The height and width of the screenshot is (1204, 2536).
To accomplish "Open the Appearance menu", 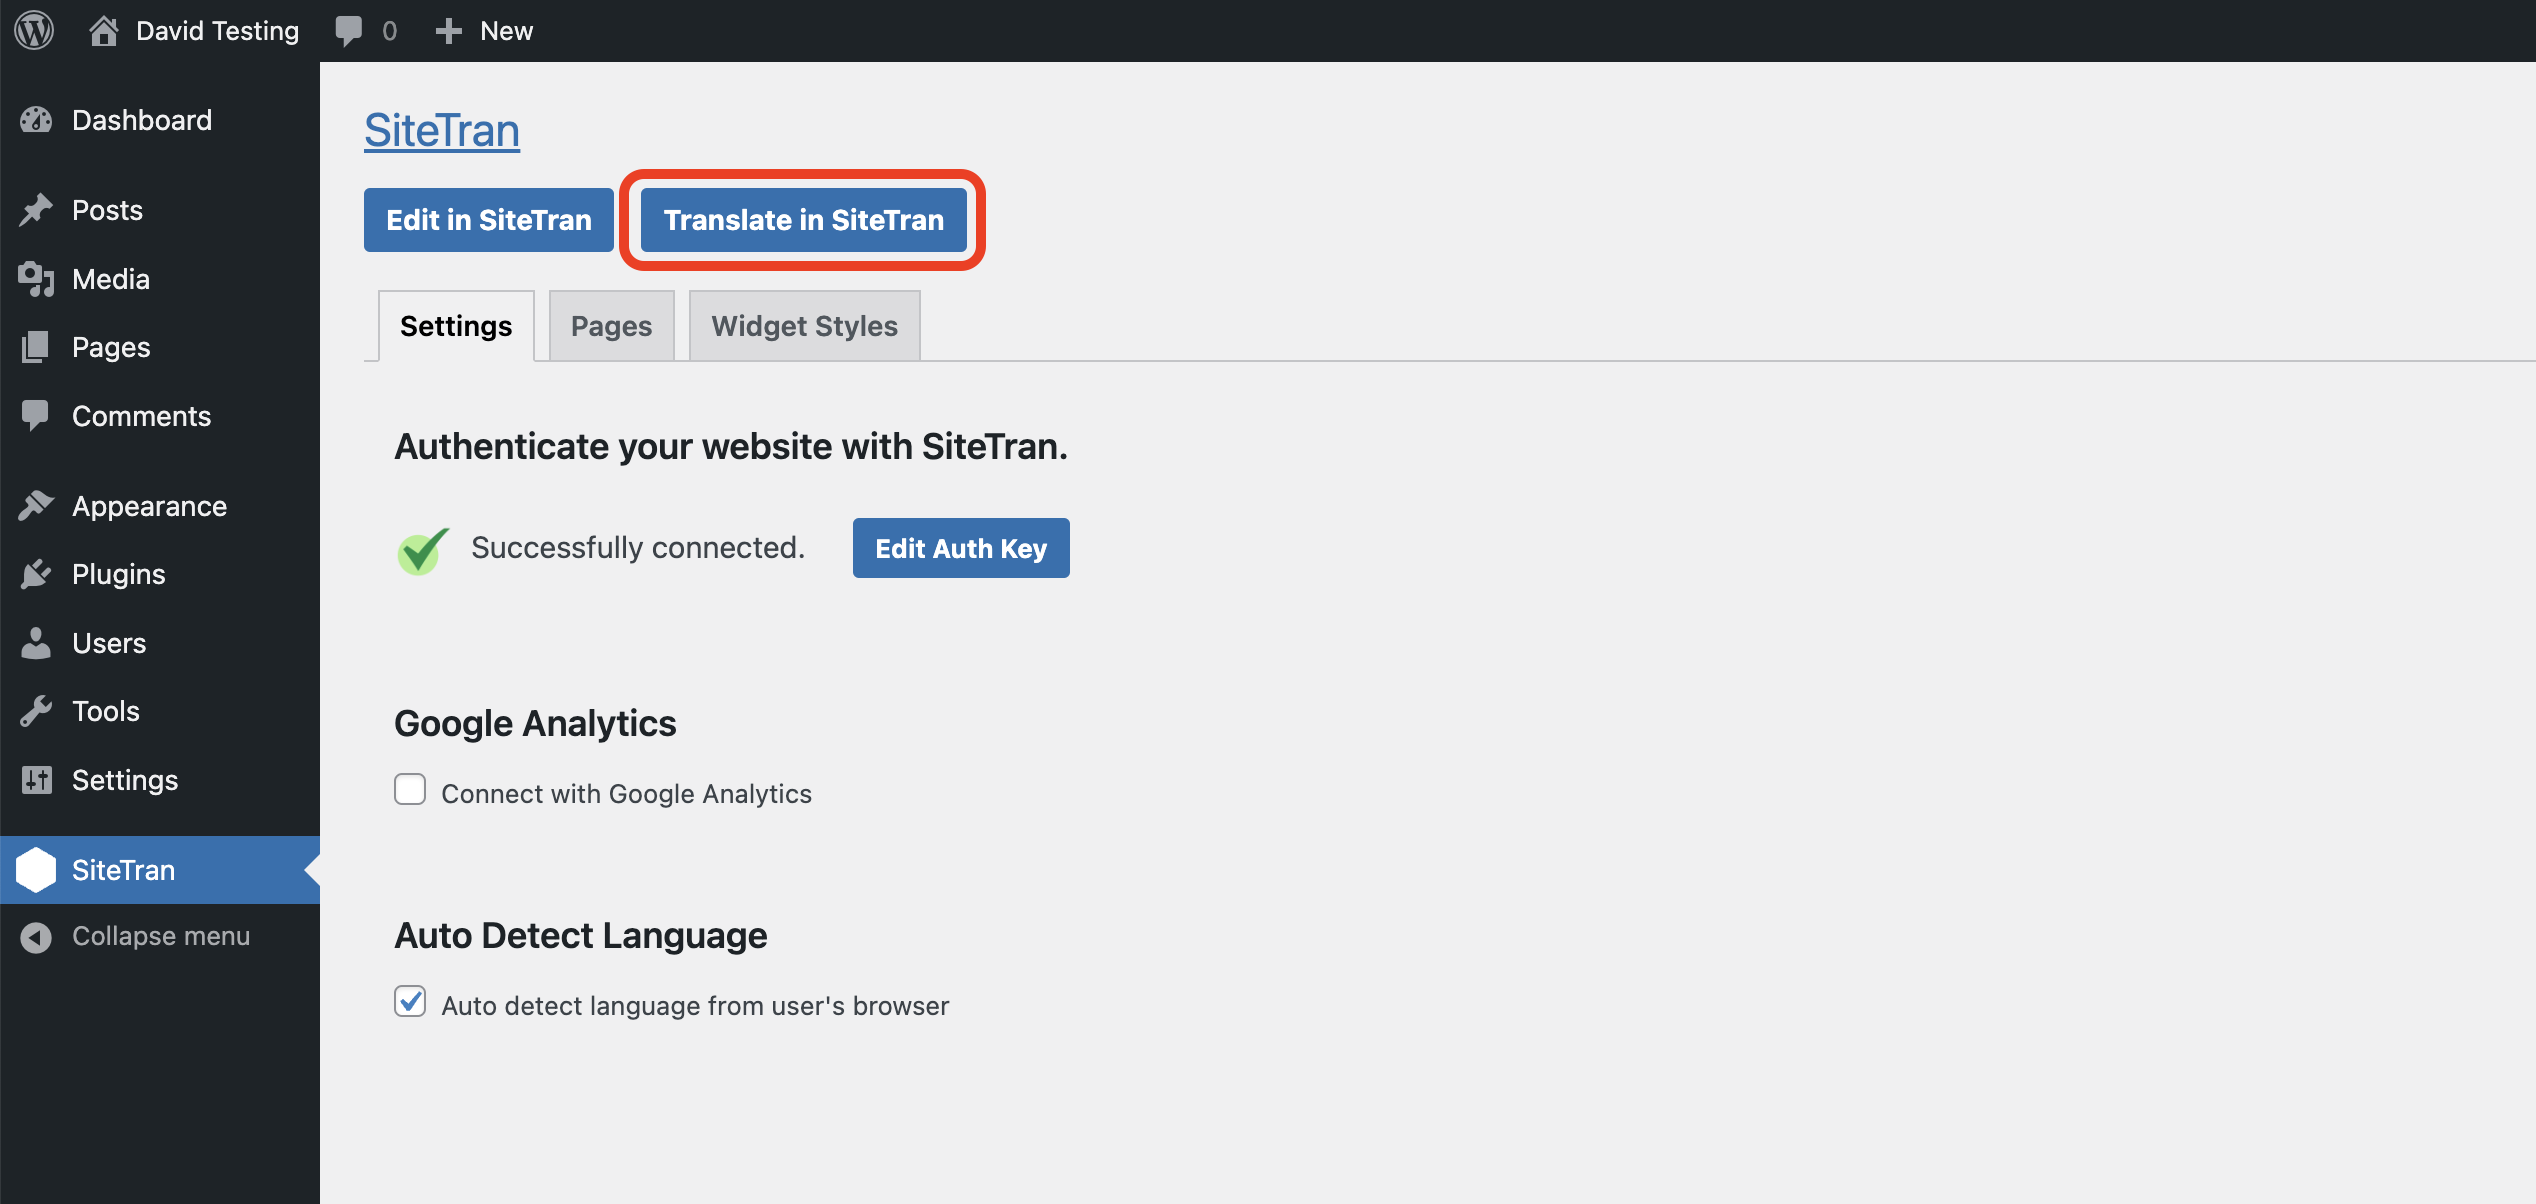I will (160, 506).
